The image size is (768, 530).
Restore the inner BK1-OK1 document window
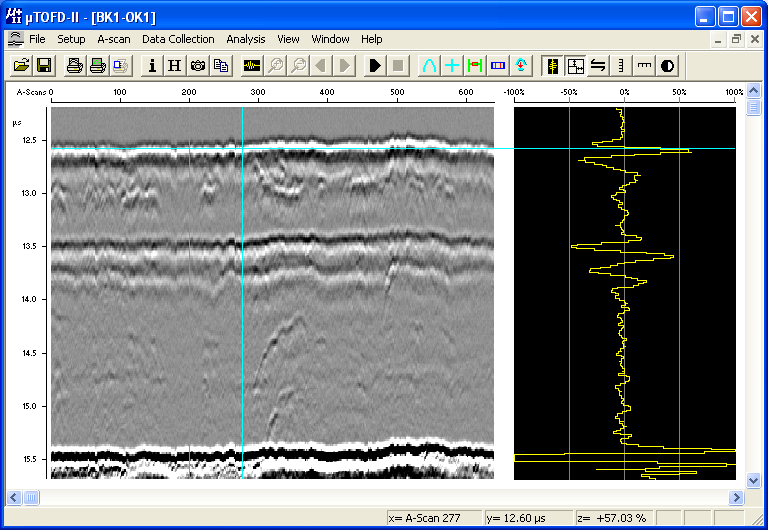point(736,40)
